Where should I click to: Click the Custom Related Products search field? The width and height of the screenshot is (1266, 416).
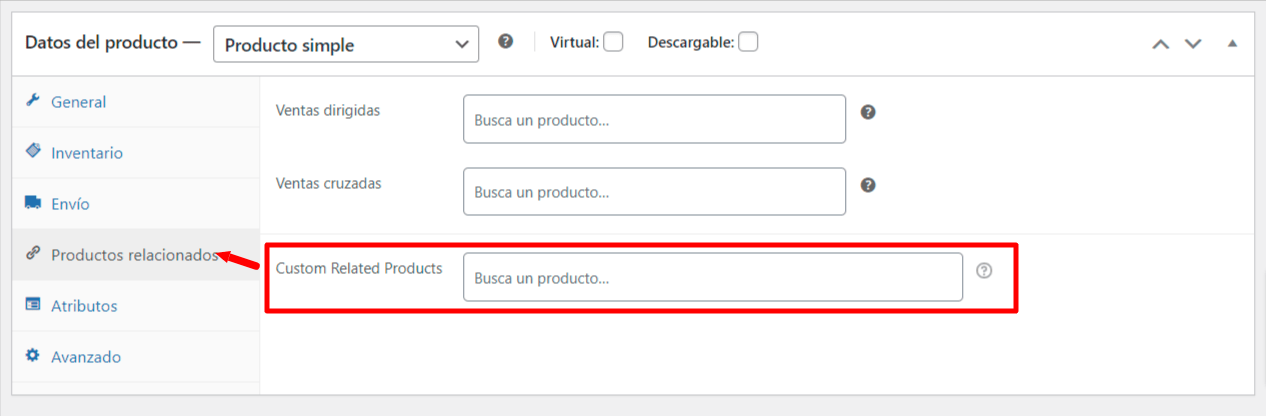coord(713,277)
